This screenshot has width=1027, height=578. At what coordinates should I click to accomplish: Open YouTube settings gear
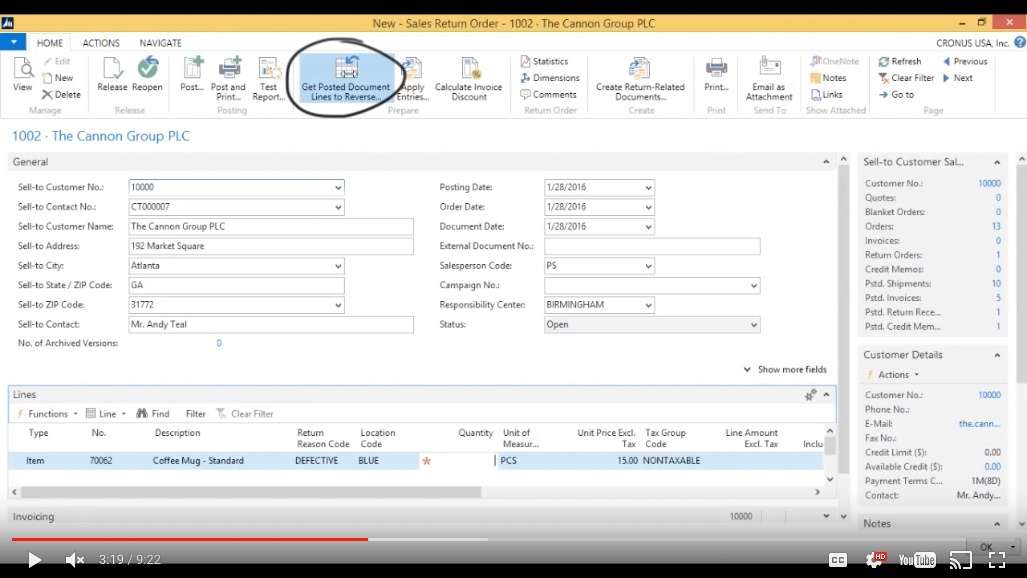[x=875, y=560]
